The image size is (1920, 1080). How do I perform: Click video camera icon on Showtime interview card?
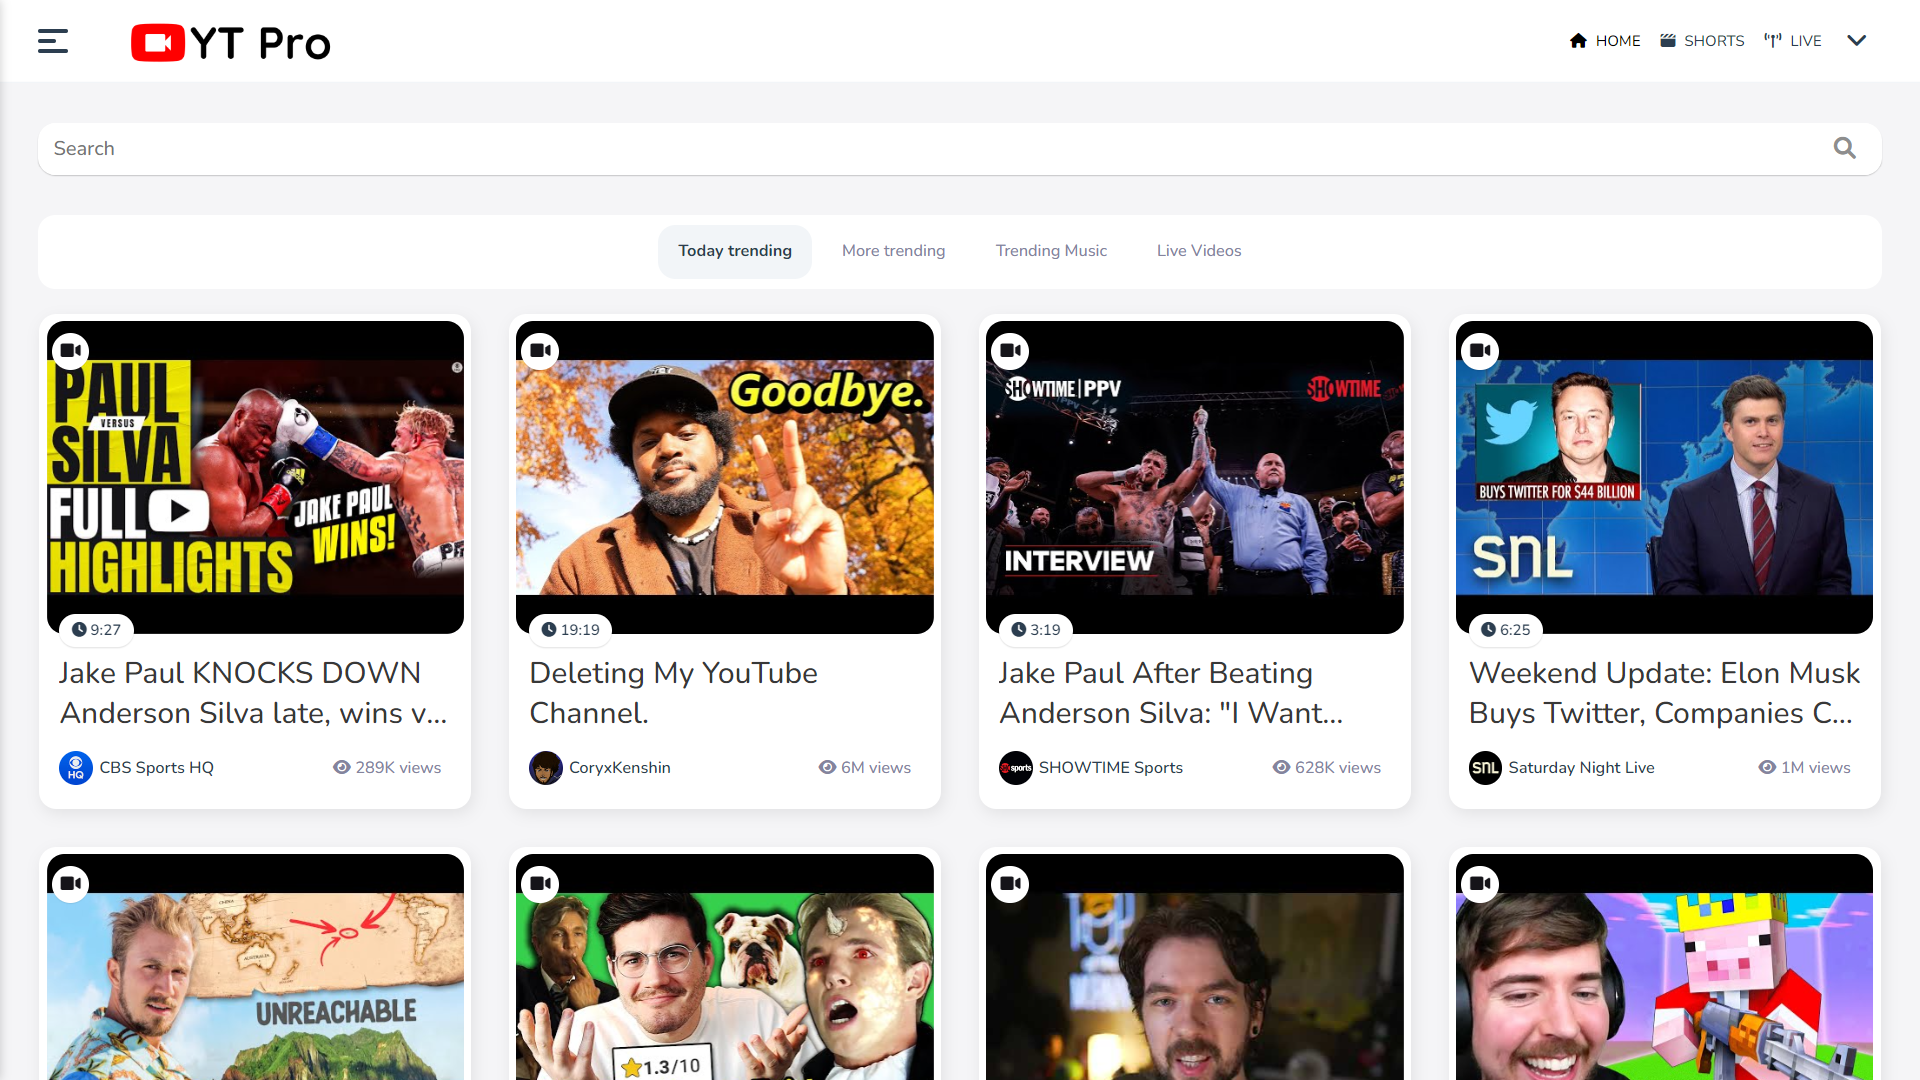[x=1011, y=351]
